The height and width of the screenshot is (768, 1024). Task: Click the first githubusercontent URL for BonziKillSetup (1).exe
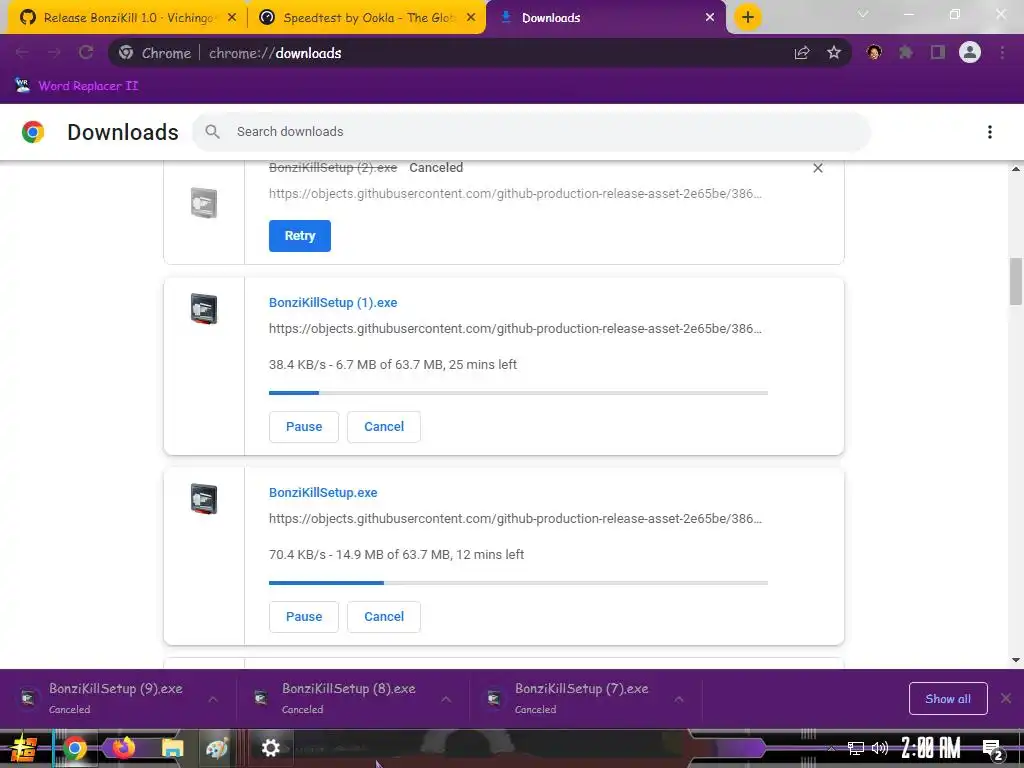pos(515,328)
